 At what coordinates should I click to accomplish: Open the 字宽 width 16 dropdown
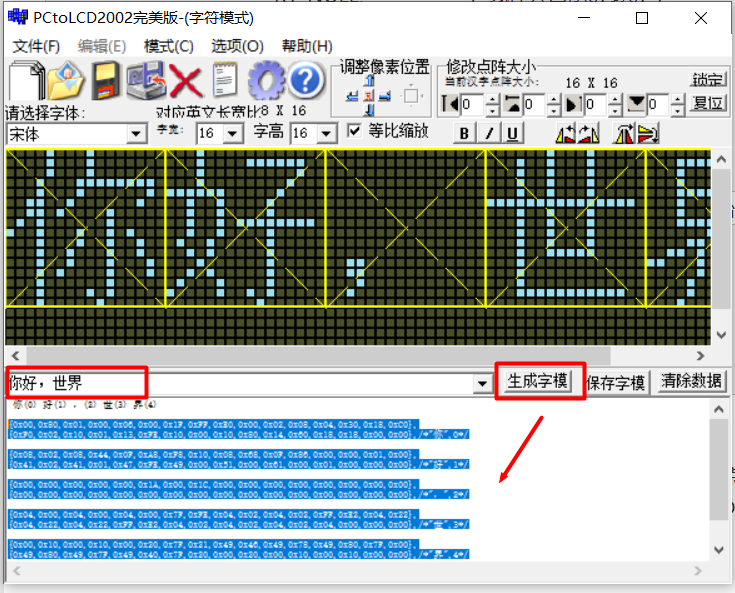[x=232, y=134]
